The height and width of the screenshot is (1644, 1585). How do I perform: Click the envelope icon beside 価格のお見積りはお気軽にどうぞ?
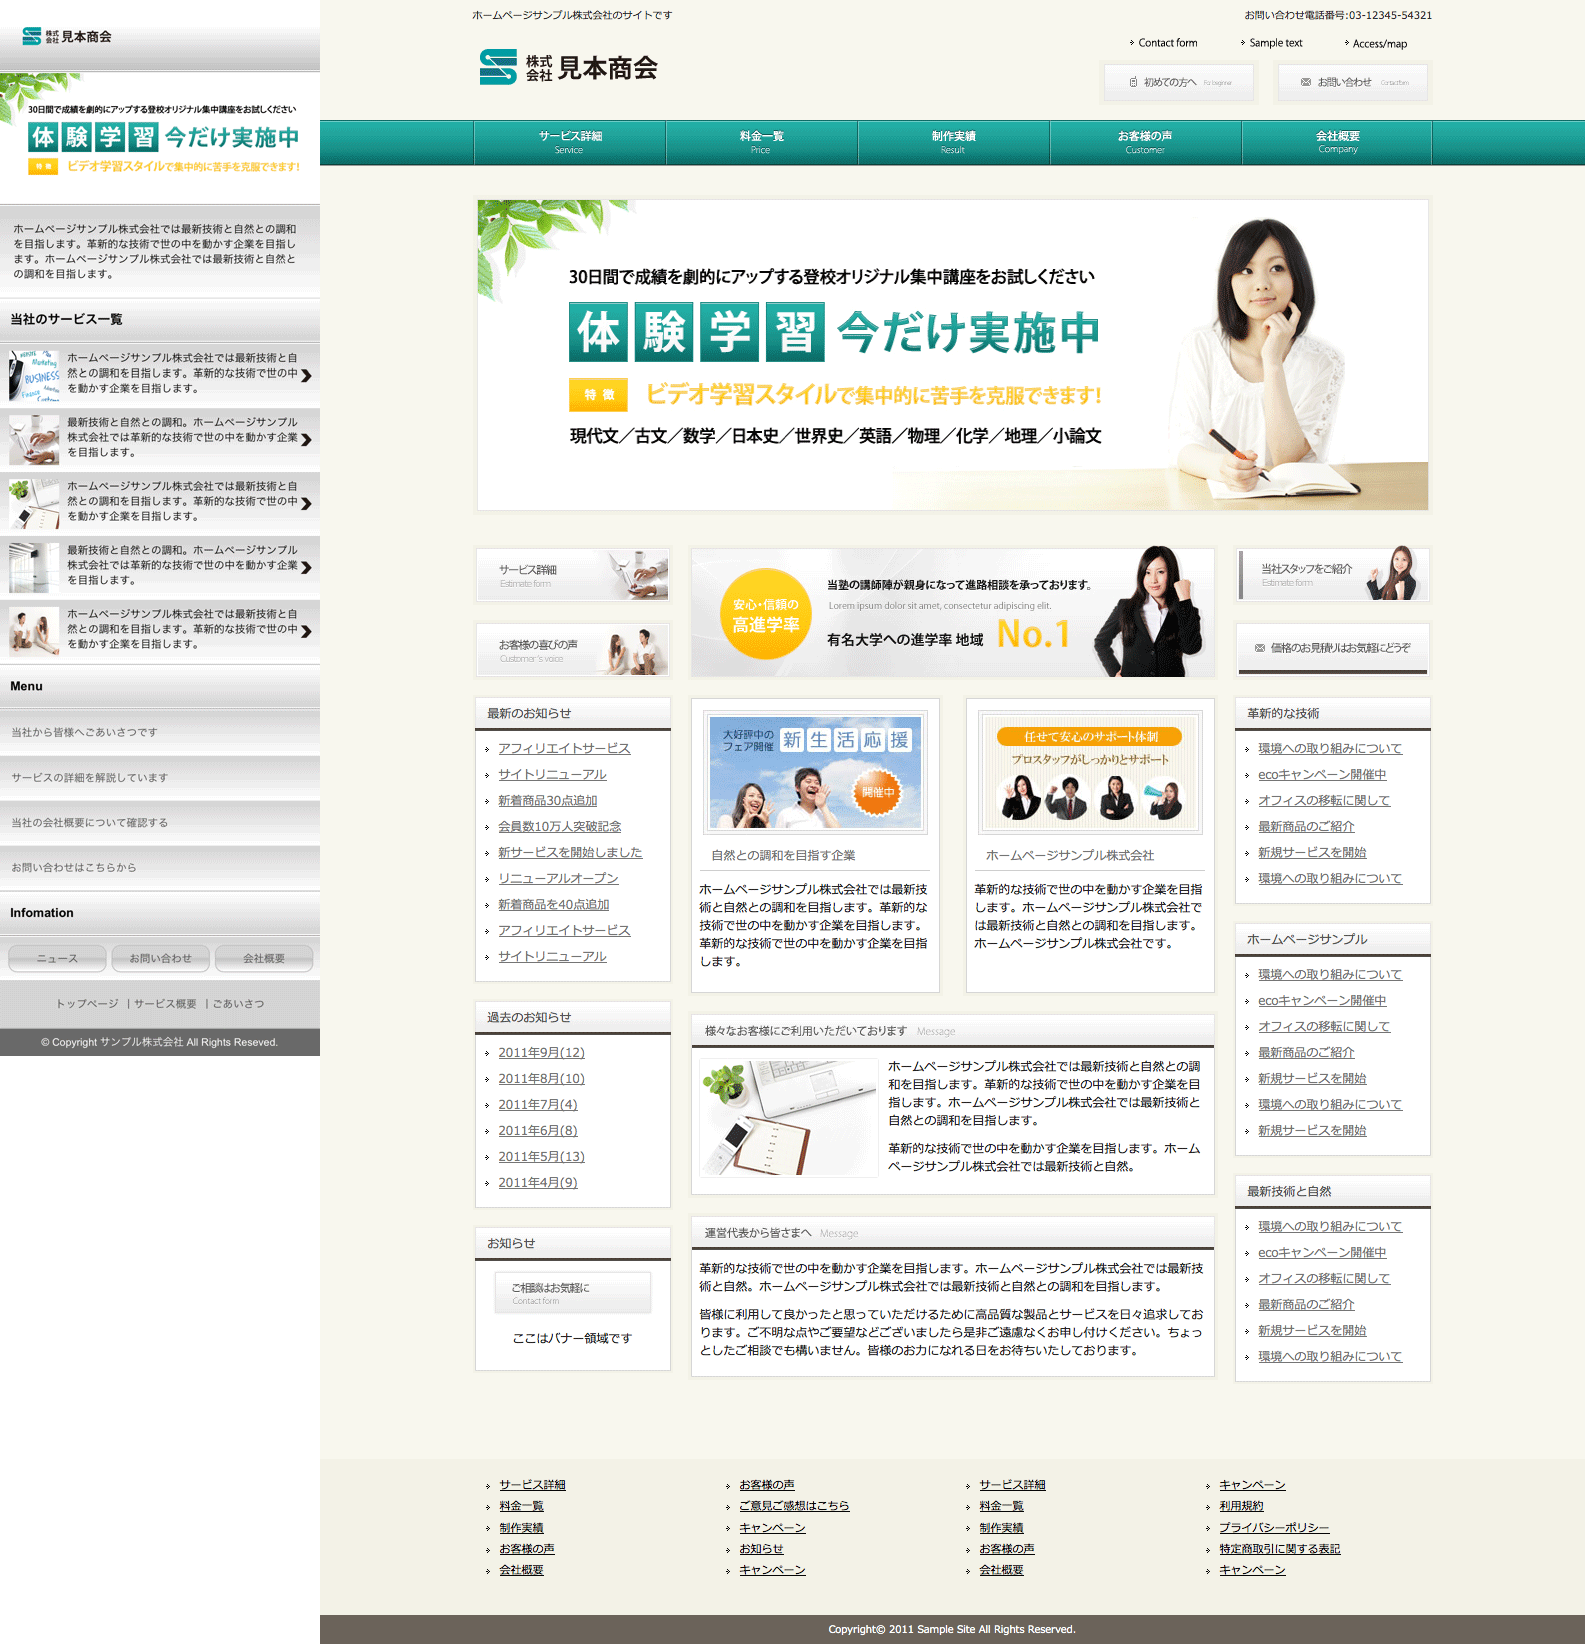coord(1259,648)
